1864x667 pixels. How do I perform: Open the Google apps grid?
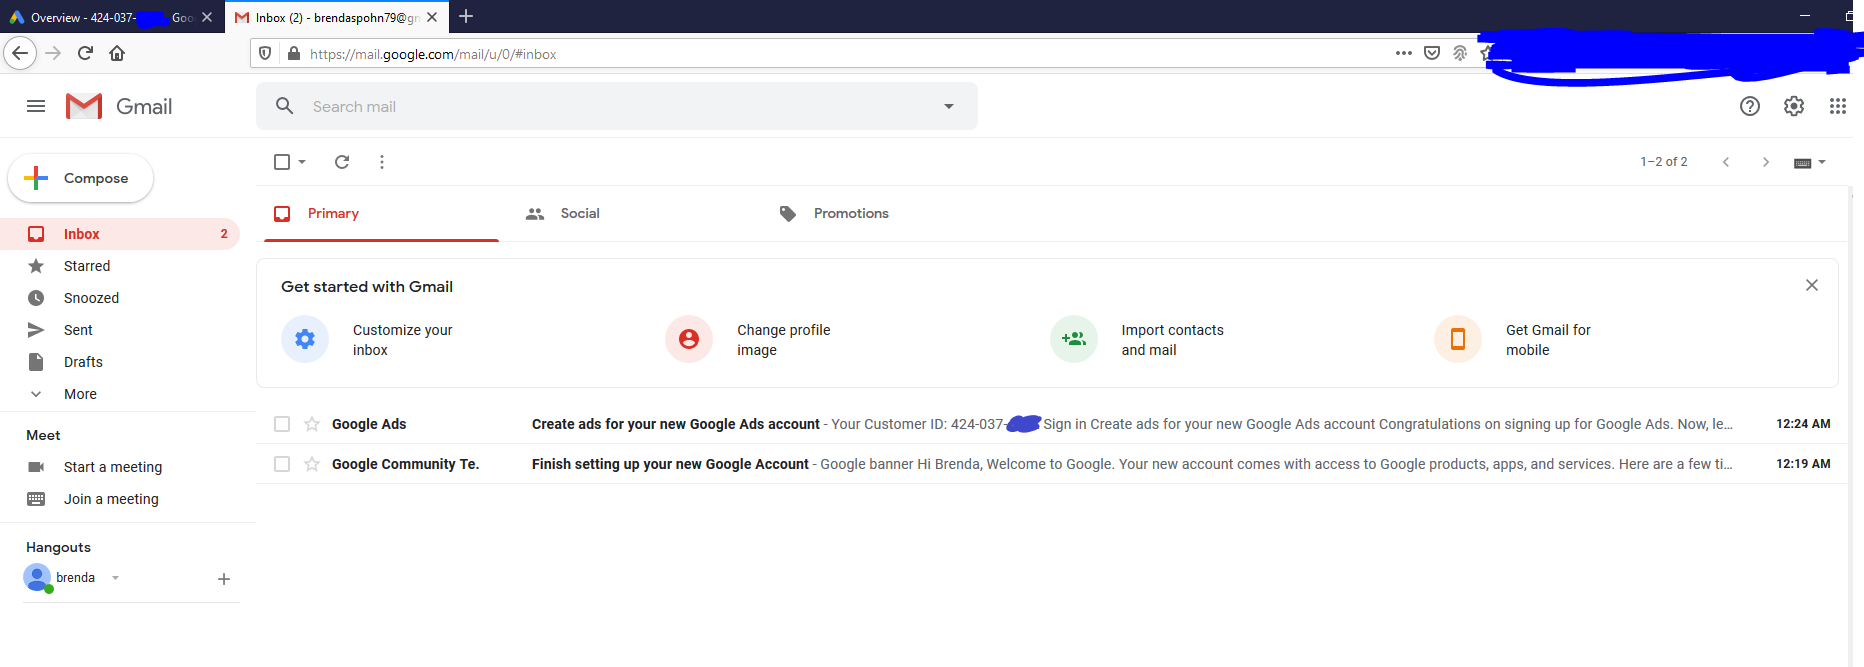point(1838,106)
